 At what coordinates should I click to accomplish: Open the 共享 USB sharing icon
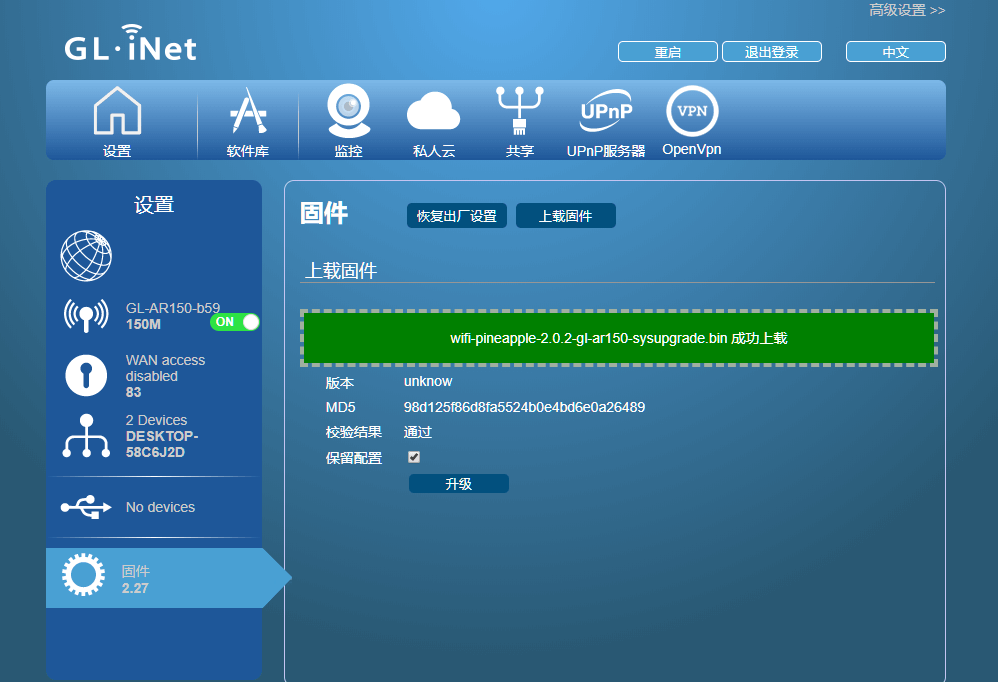click(519, 111)
